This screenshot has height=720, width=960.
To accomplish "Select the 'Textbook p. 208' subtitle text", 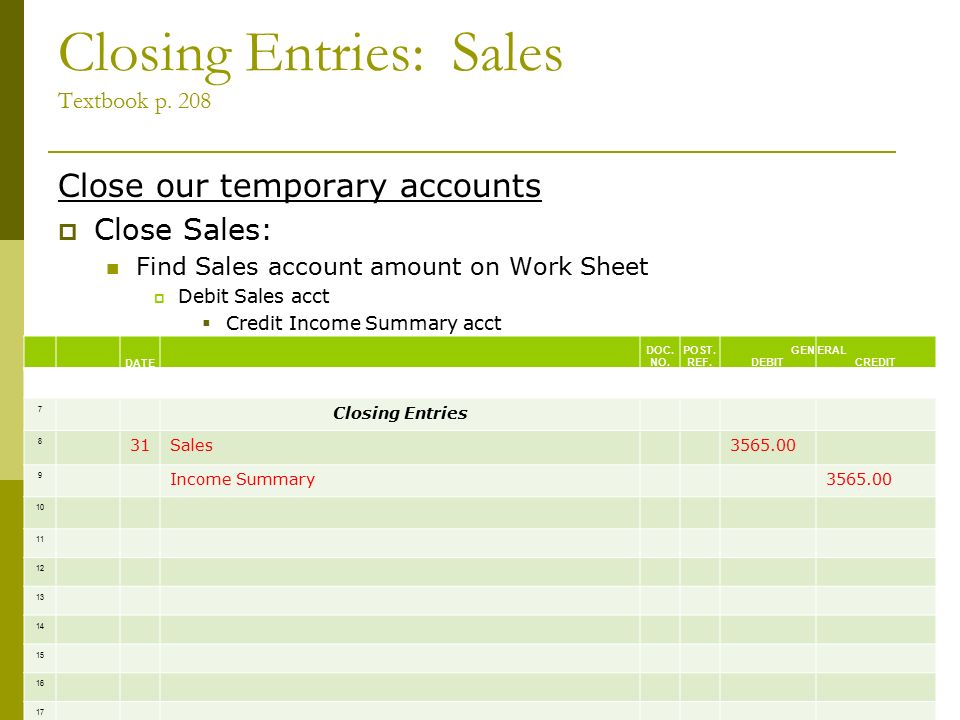I will [134, 102].
